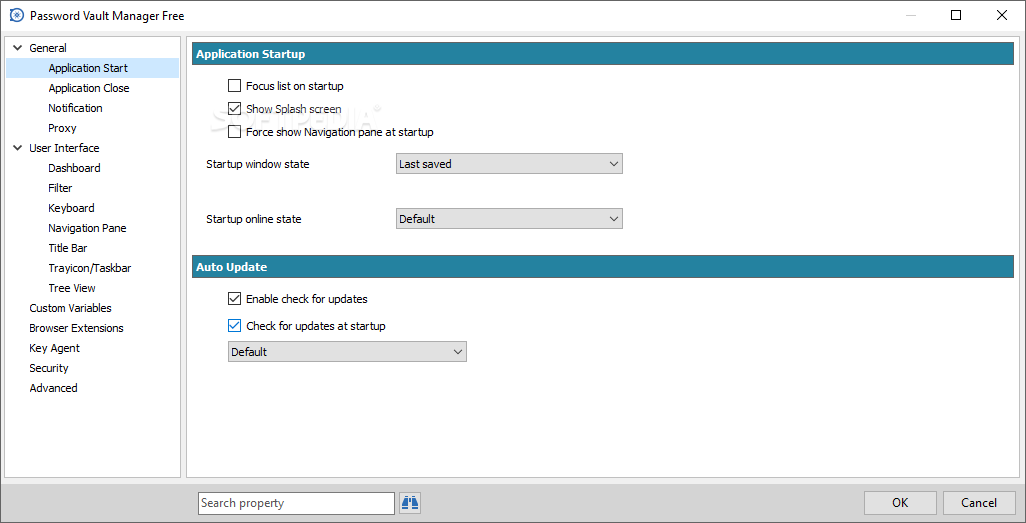This screenshot has height=523, width=1026.
Task: Toggle Check for updates at startup
Action: [234, 325]
